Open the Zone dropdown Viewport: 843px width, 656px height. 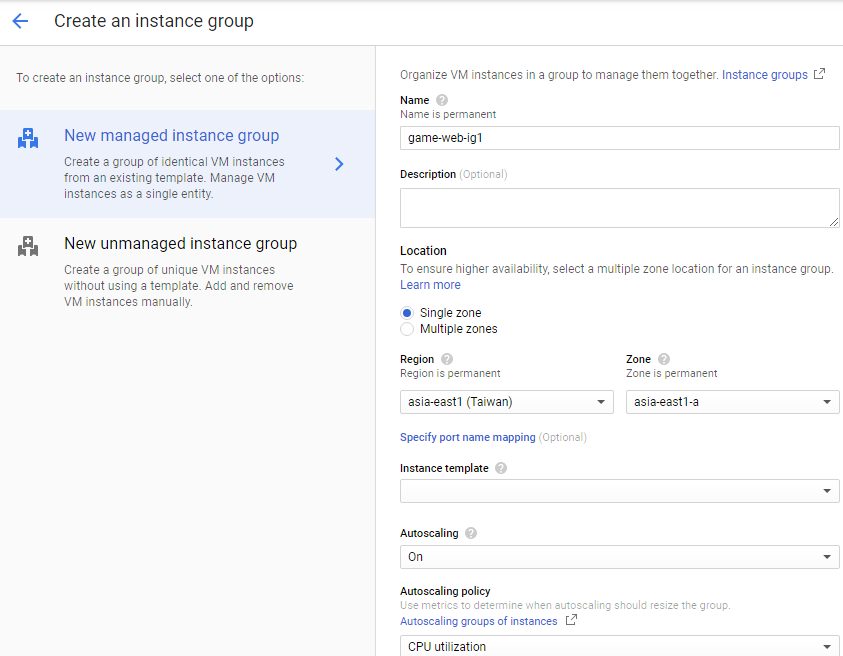pos(732,402)
